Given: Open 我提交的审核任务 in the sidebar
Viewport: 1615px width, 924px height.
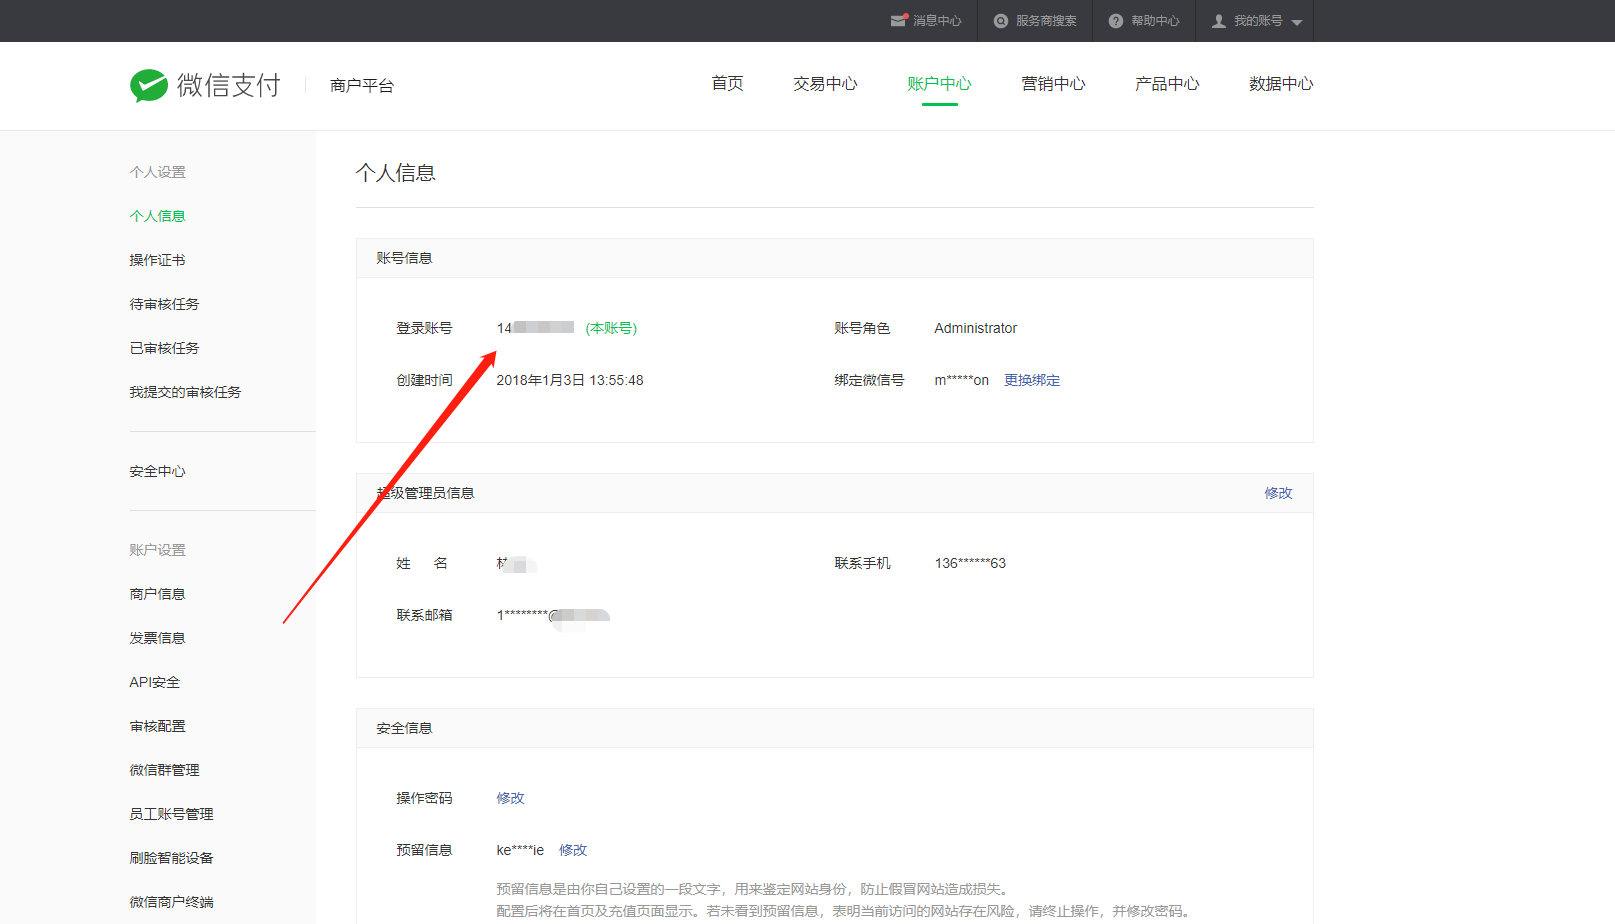Looking at the screenshot, I should pos(185,392).
